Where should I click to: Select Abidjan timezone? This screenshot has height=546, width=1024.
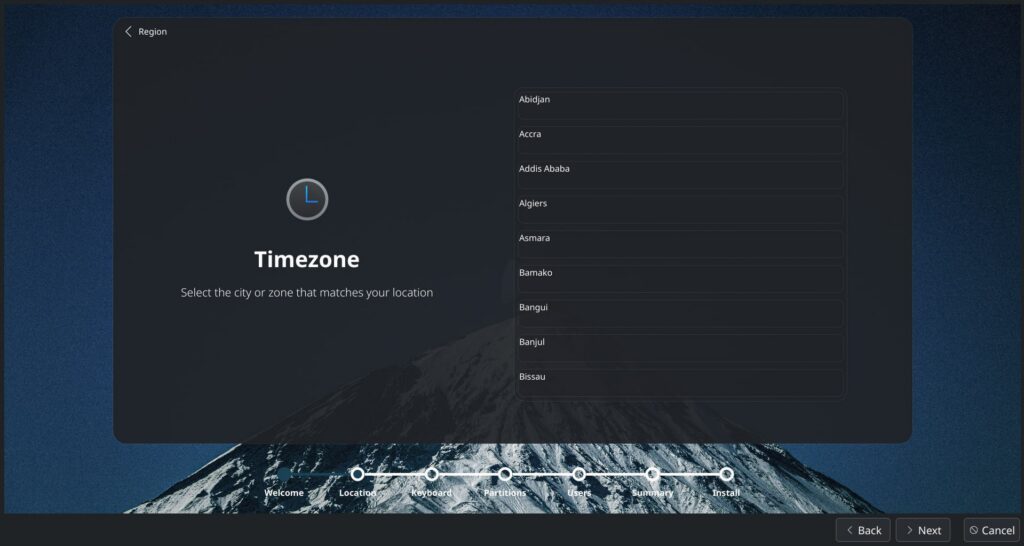(680, 106)
